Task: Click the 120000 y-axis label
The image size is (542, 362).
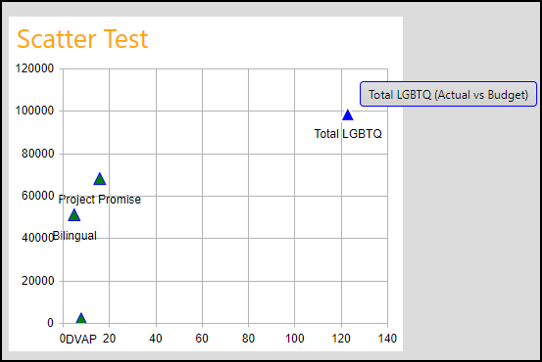Action: 35,68
